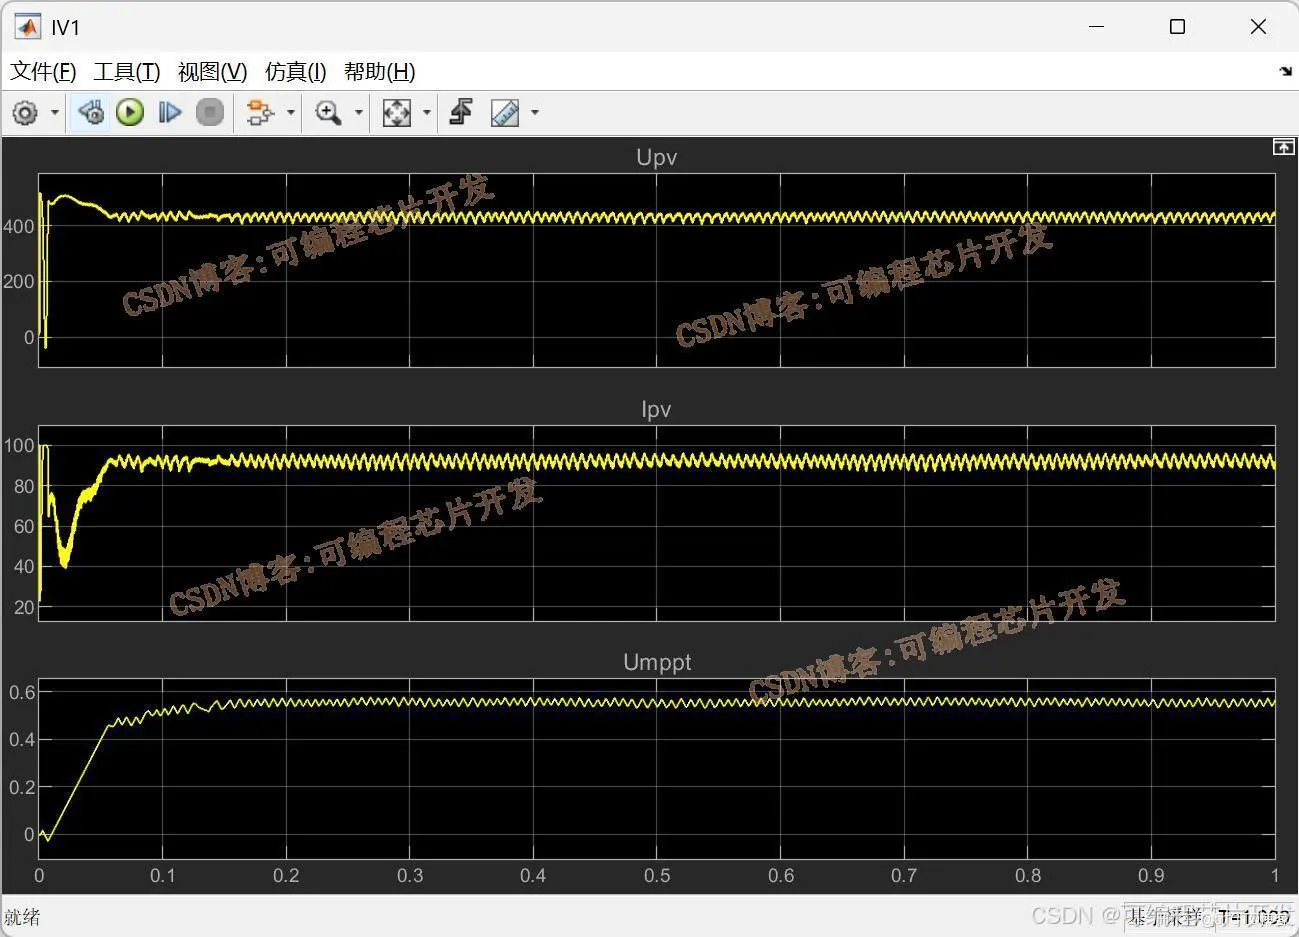Click the 0.5 time-axis tick label
The image size is (1299, 937).
pyautogui.click(x=657, y=876)
